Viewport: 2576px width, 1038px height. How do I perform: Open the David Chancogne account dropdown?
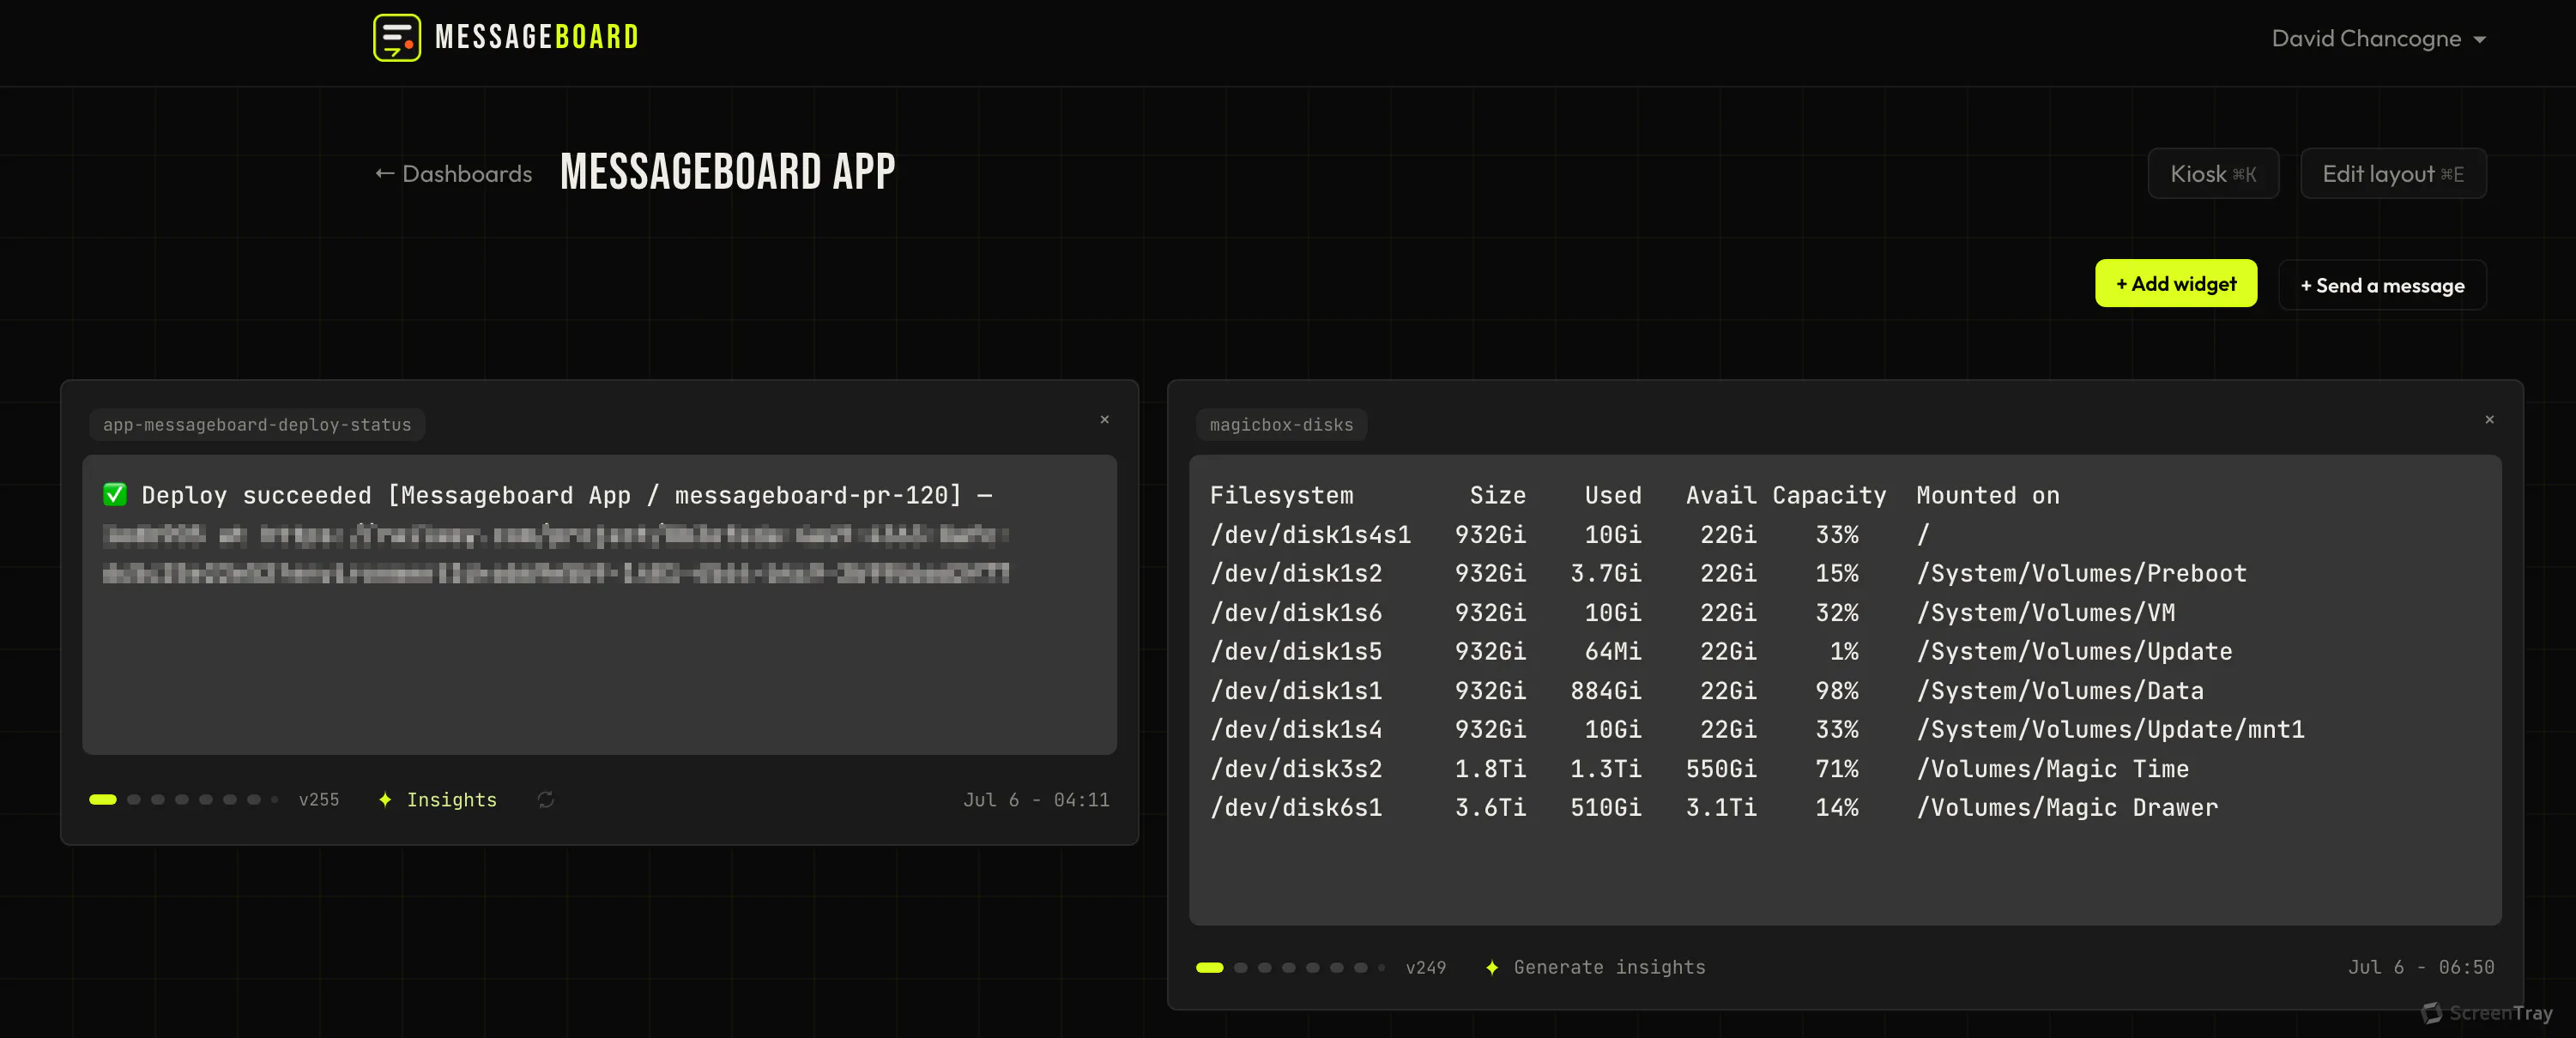click(x=2379, y=39)
